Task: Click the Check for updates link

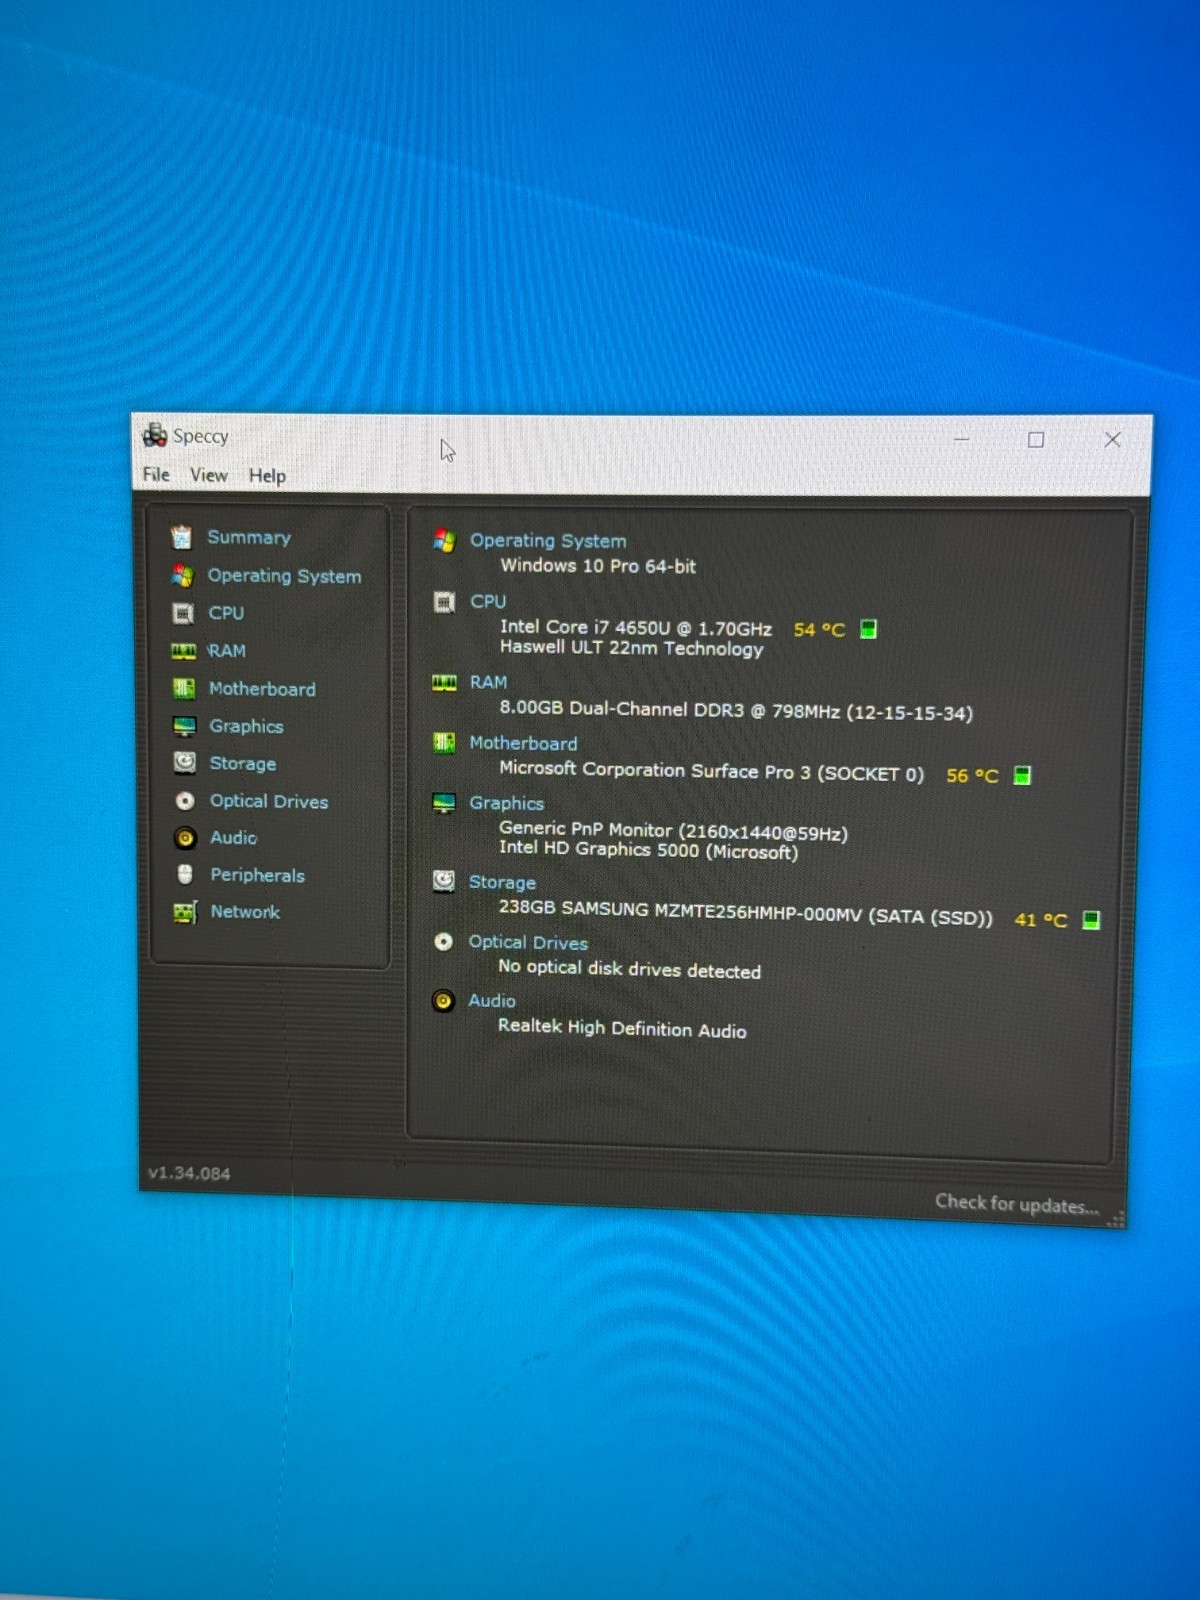Action: click(x=1017, y=1204)
